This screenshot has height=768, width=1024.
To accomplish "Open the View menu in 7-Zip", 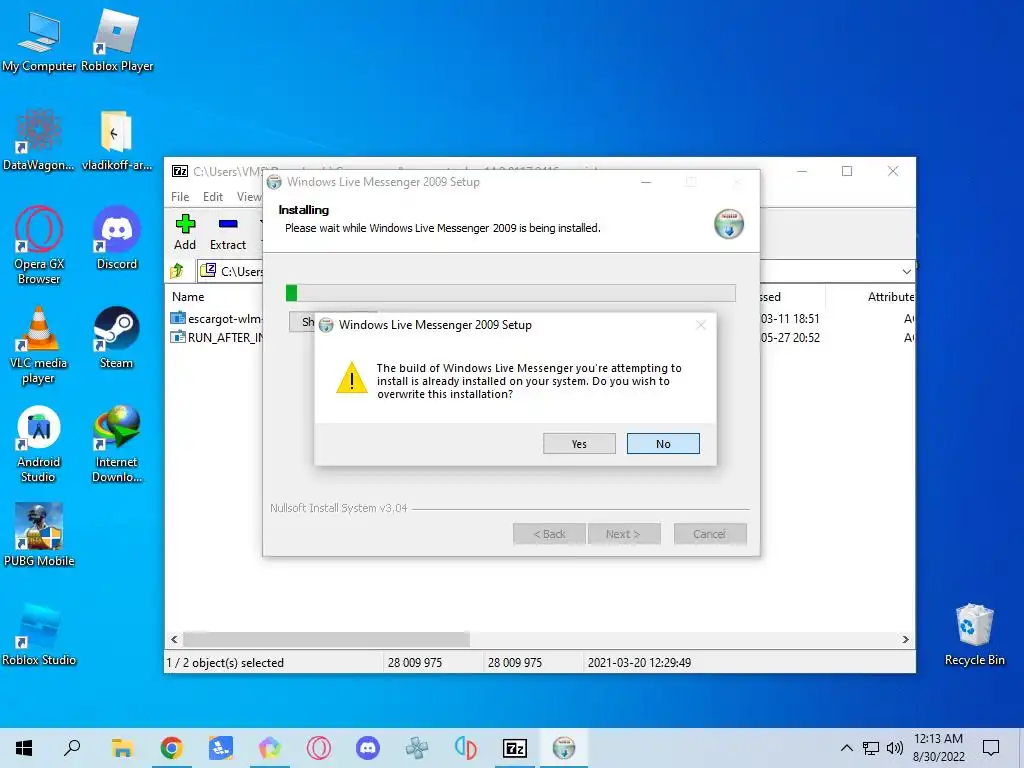I will (x=249, y=197).
